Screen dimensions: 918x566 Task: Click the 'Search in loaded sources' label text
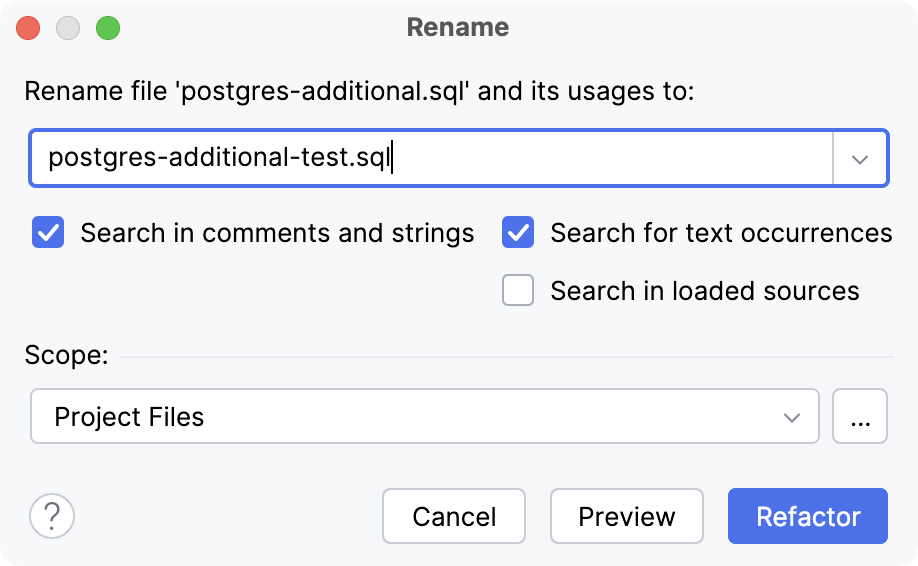[x=704, y=291]
